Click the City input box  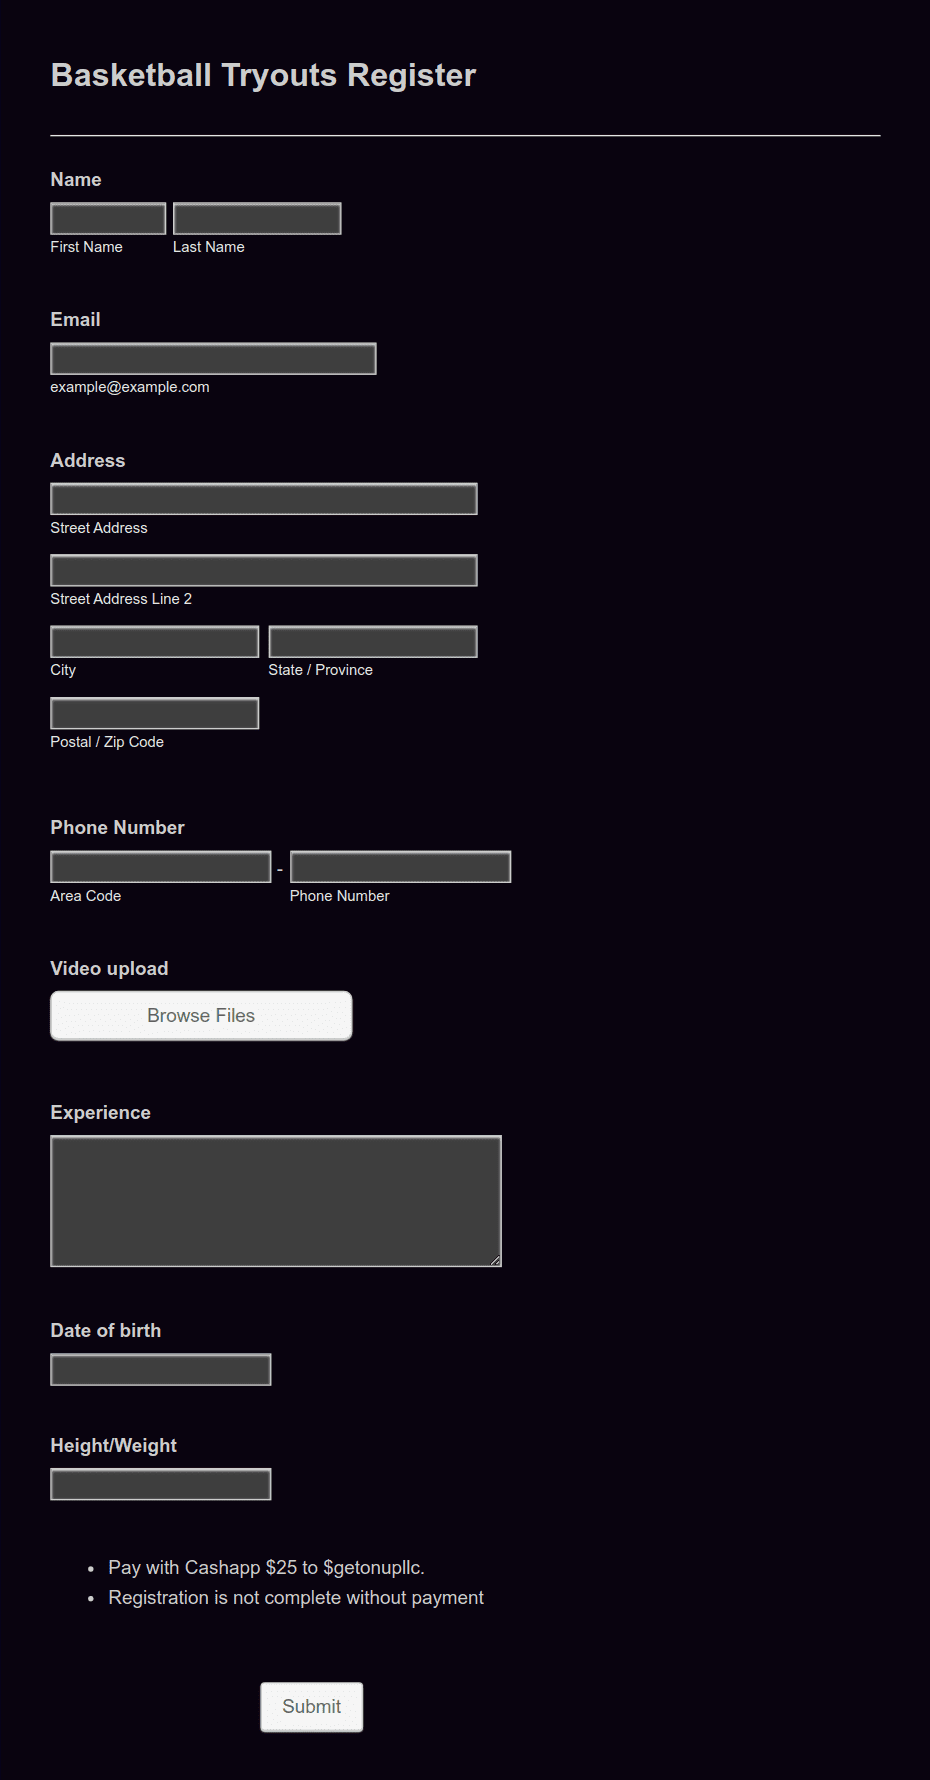155,642
